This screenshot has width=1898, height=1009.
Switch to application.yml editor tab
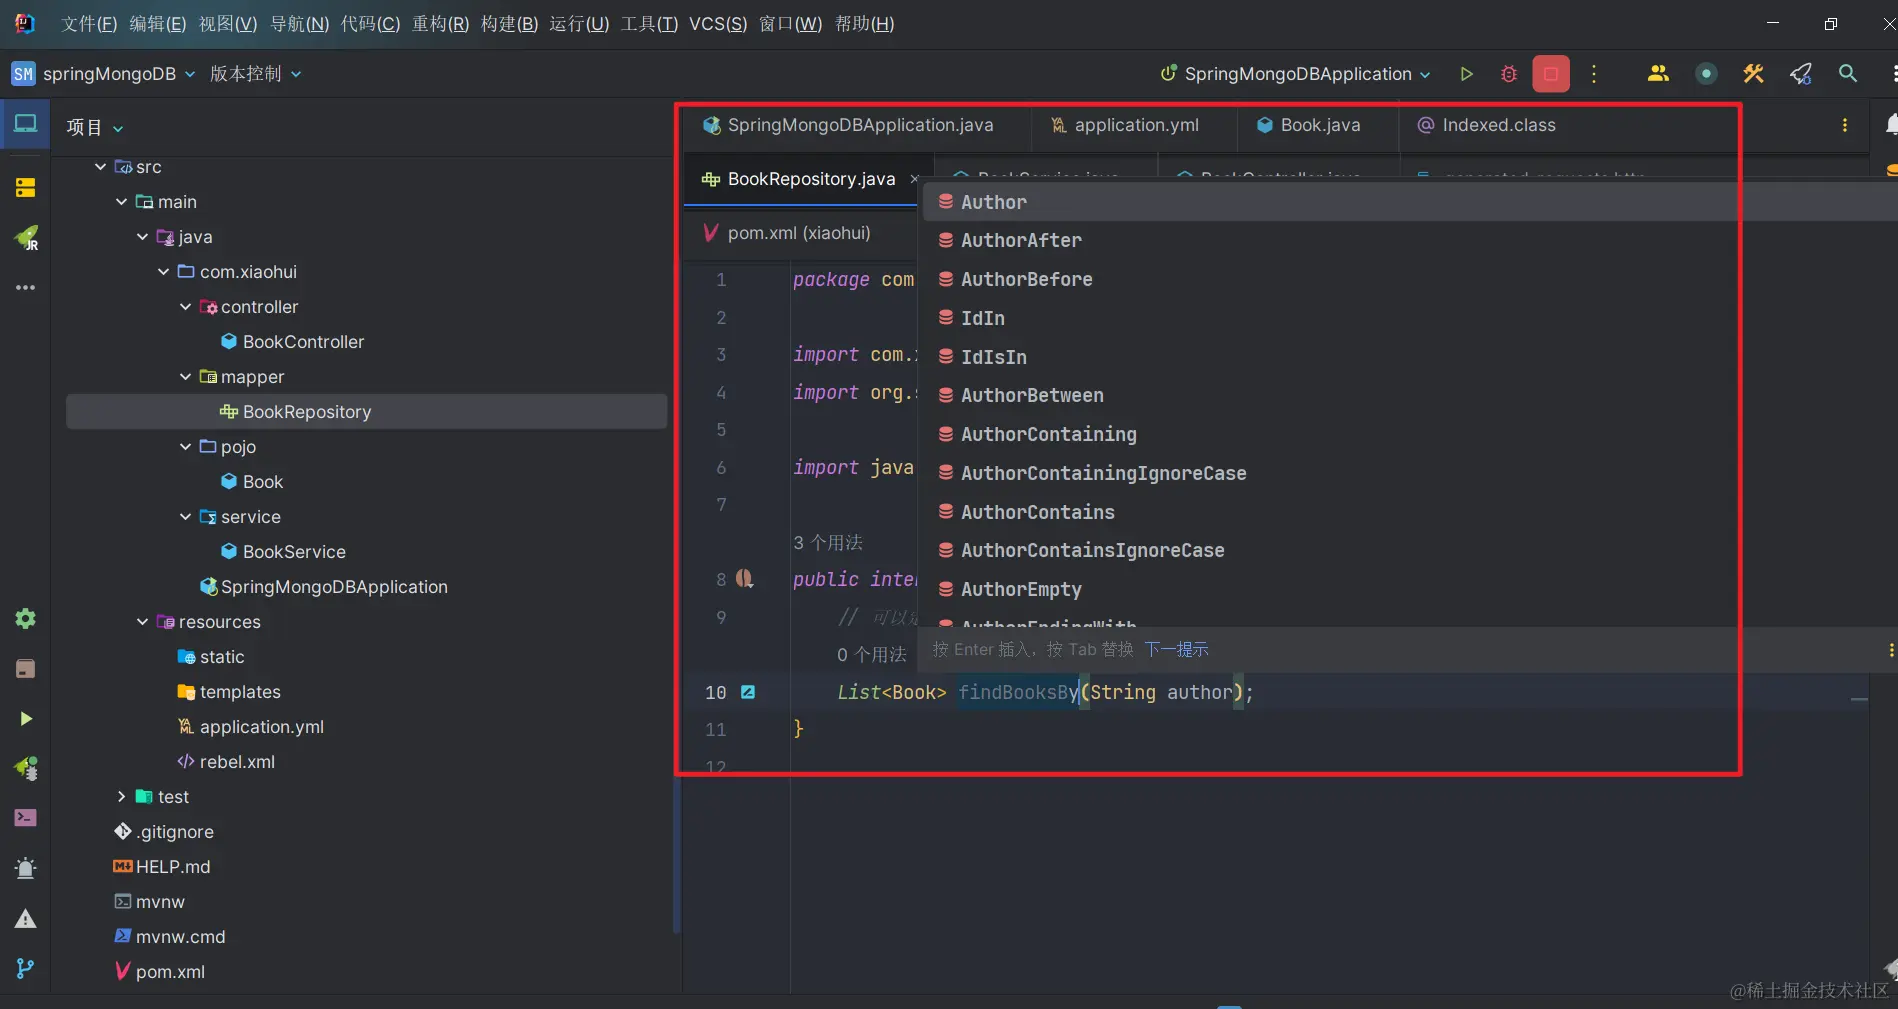1125,125
